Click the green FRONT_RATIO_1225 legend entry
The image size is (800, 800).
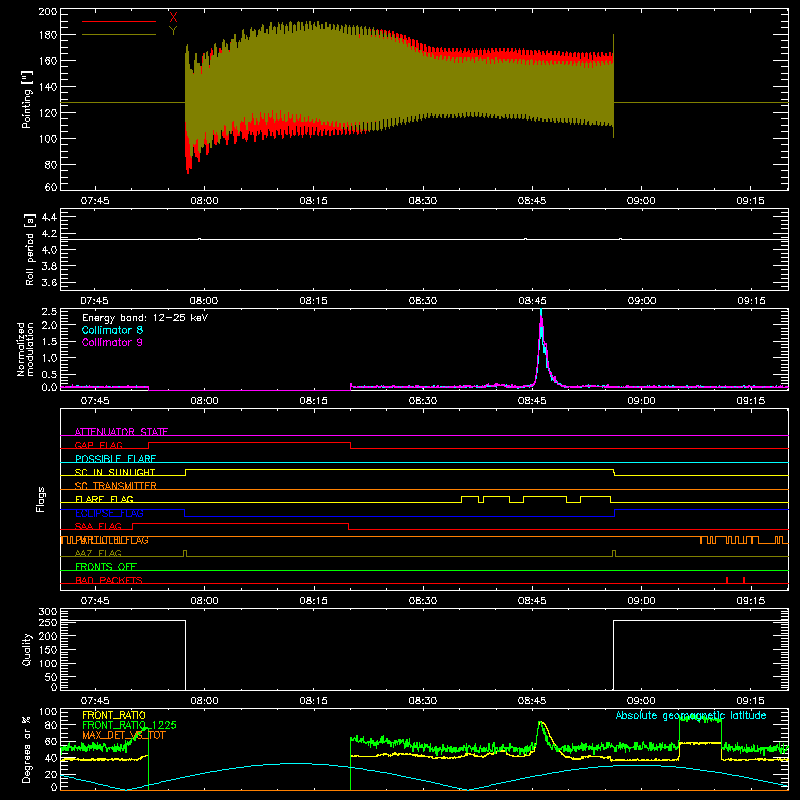point(129,725)
